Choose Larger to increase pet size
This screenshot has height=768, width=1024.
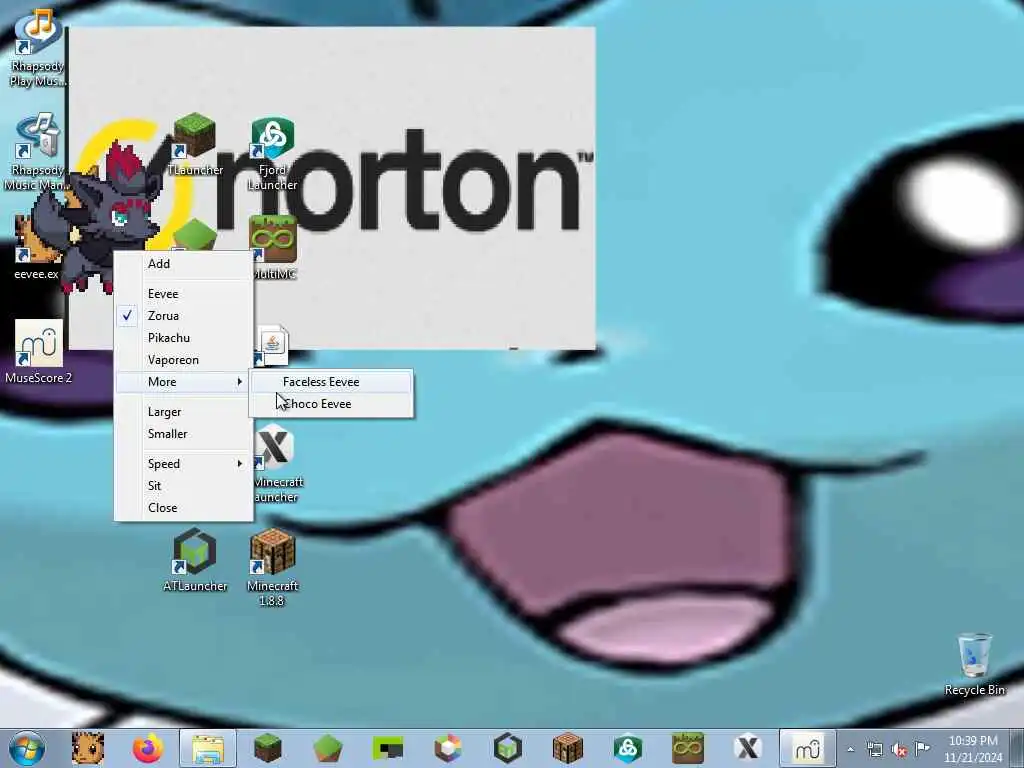[184, 412]
